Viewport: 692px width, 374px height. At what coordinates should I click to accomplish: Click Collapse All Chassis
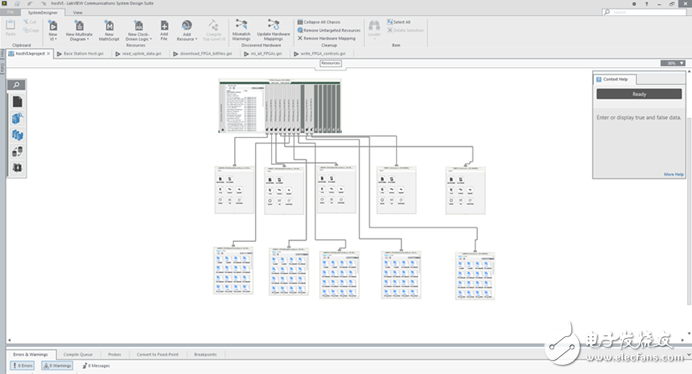pyautogui.click(x=319, y=22)
